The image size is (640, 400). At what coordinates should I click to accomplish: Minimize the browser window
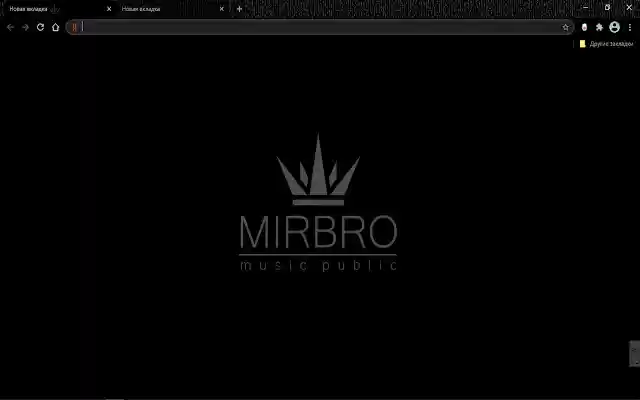[585, 7]
